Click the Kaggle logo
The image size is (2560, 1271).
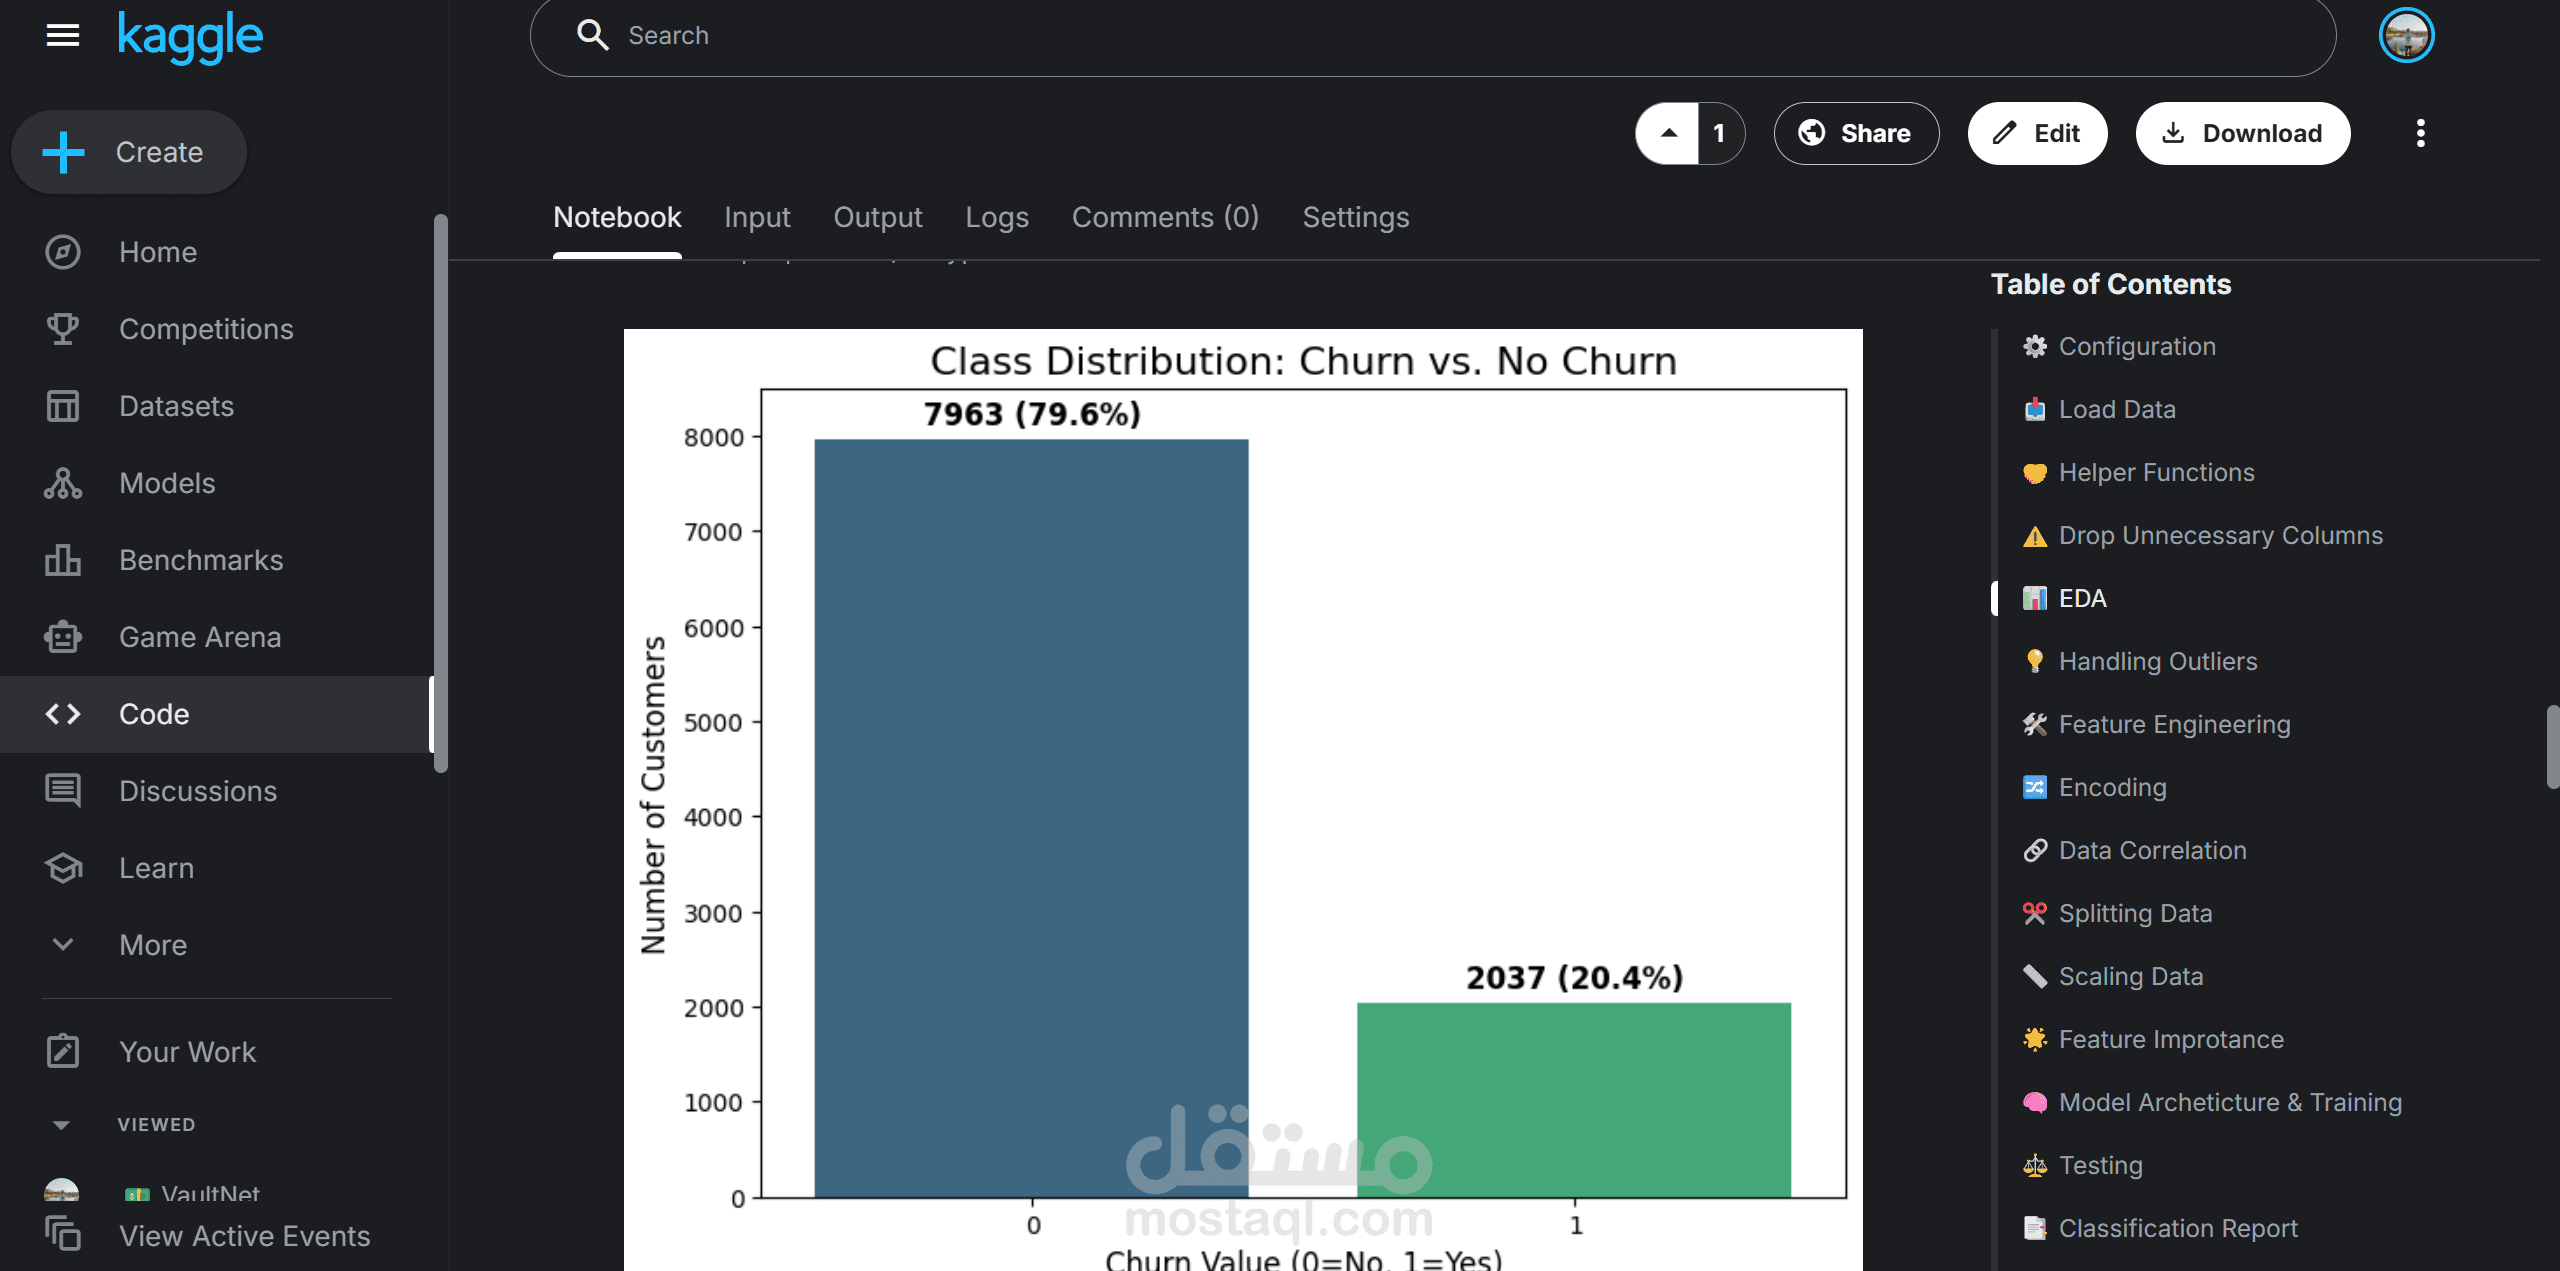190,36
